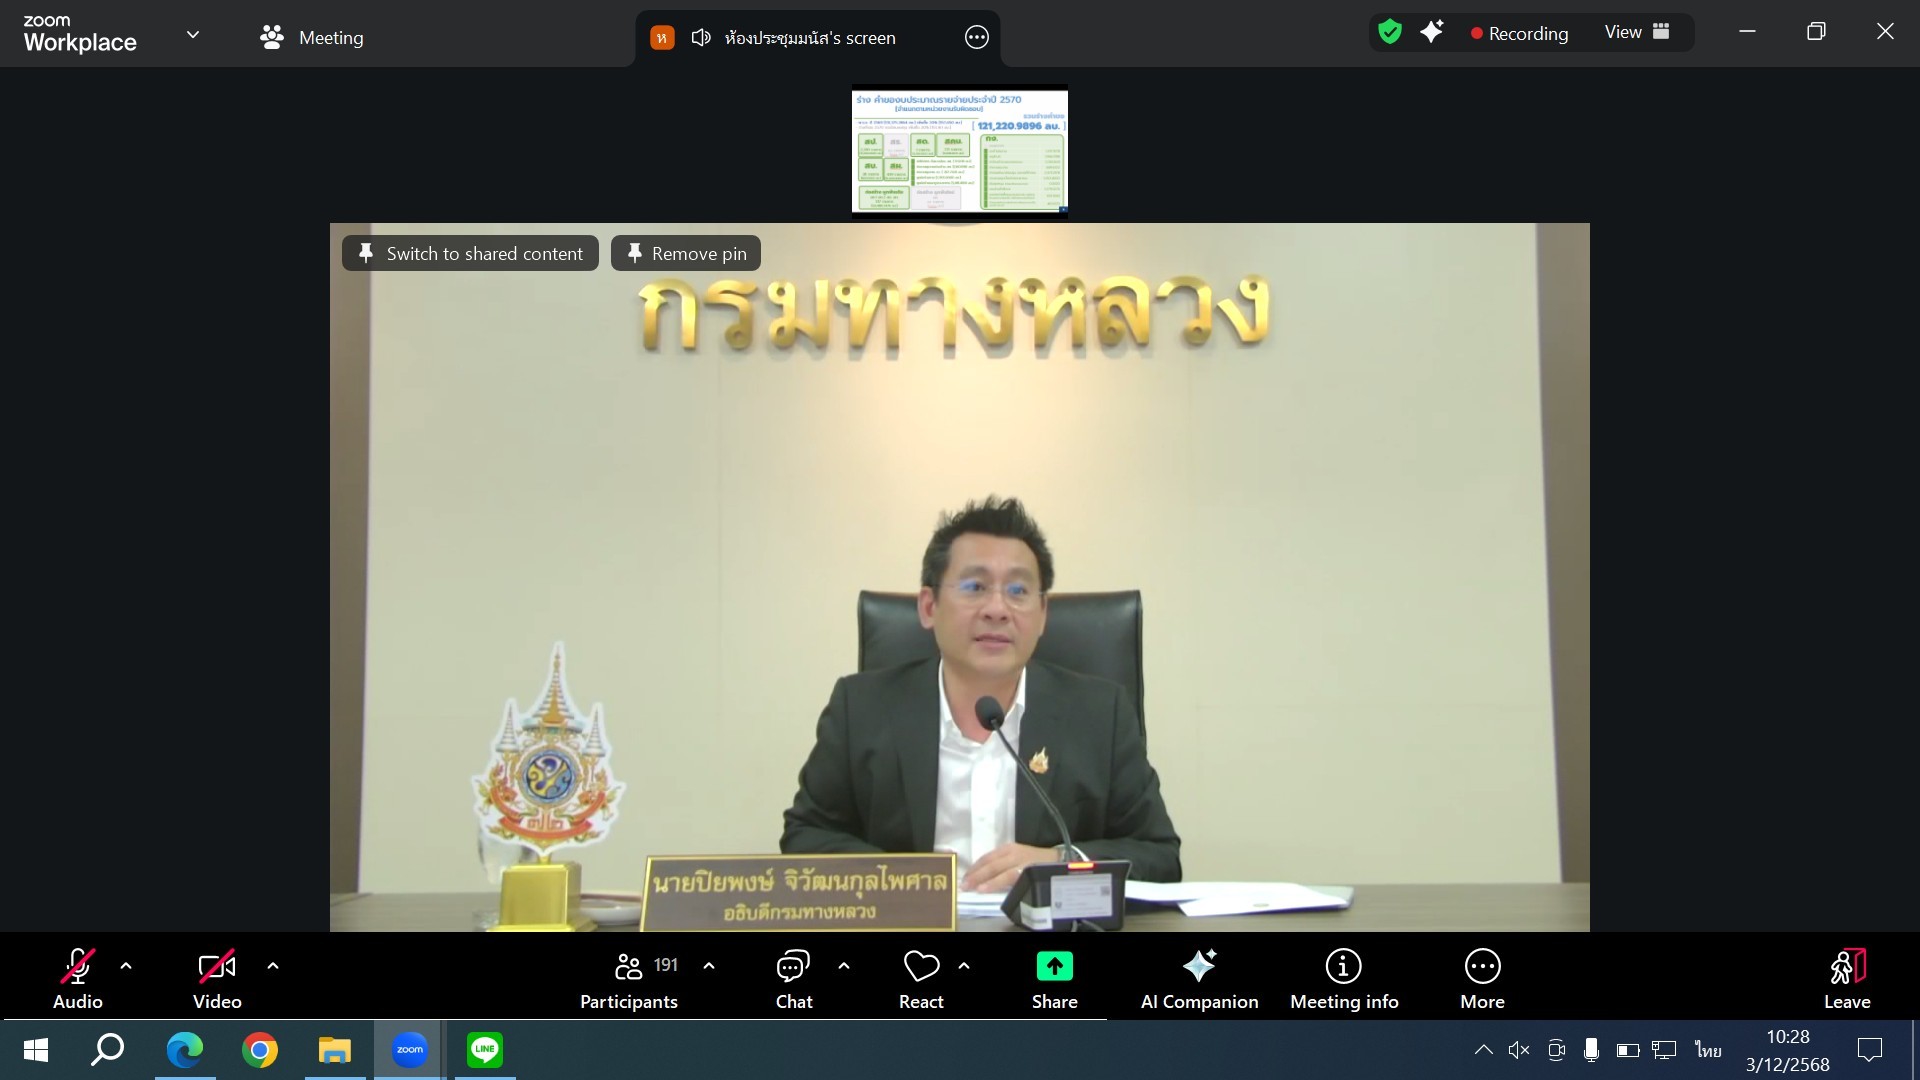
Task: Select the shared screen thumbnail preview
Action: [x=959, y=151]
